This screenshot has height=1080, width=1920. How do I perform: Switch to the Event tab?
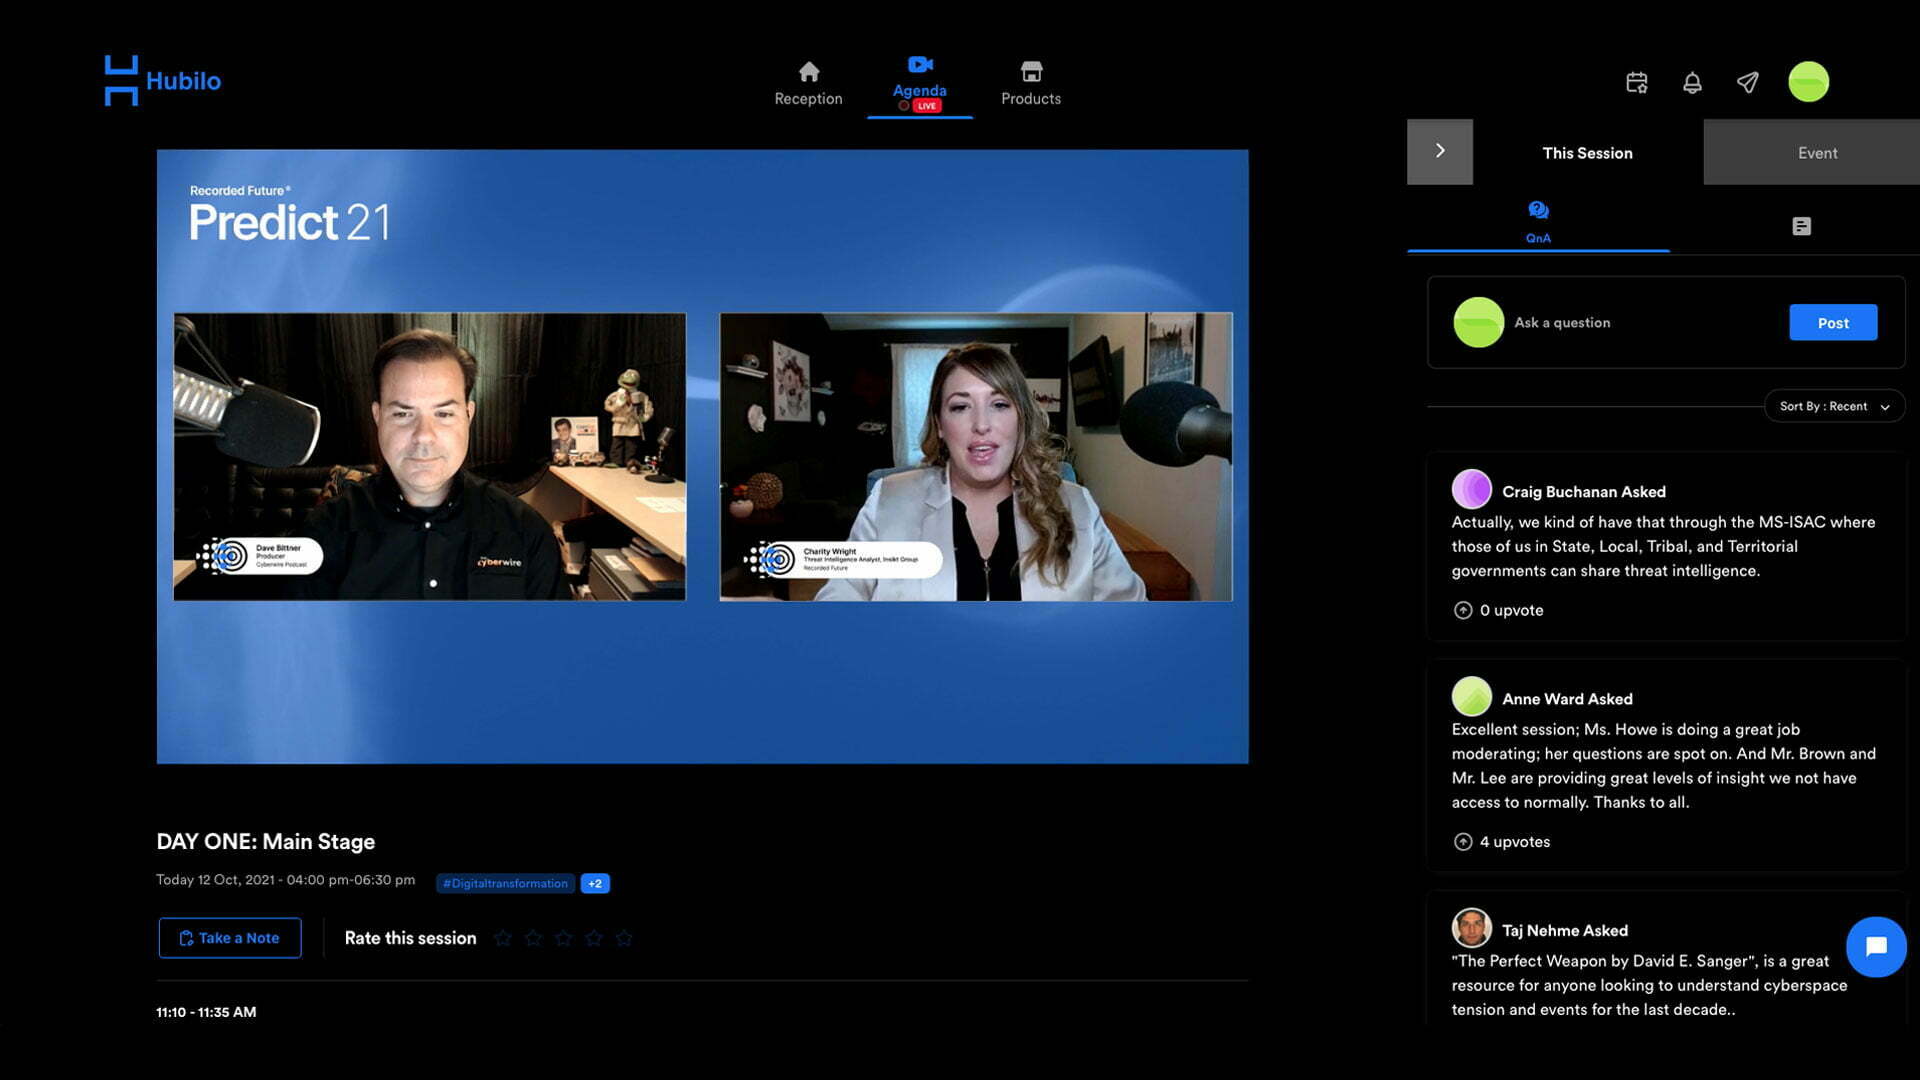click(1817, 153)
